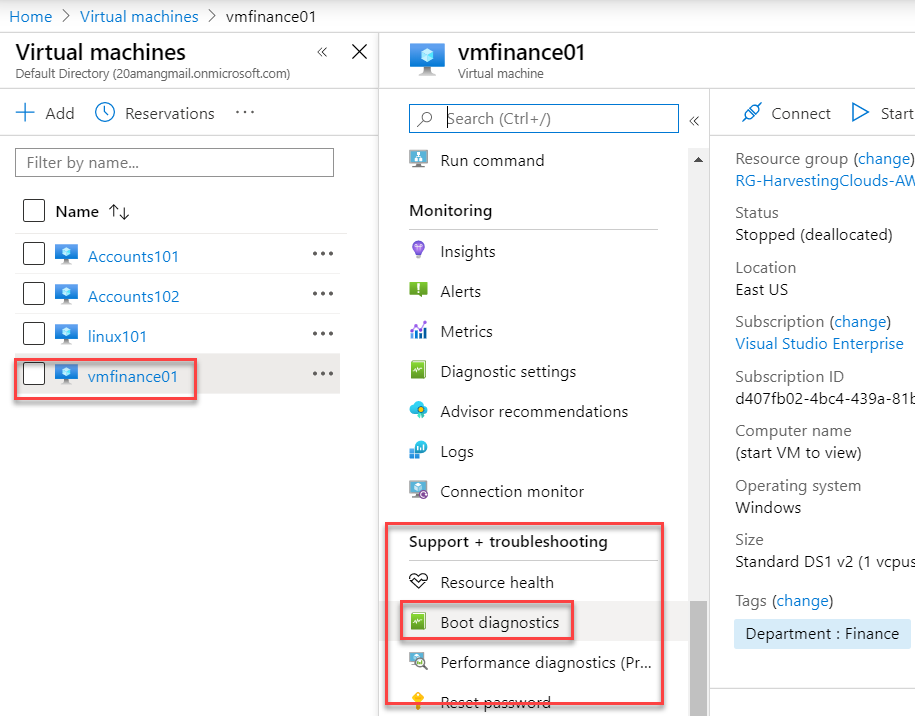Click the Add plus icon
This screenshot has height=716, width=915.
click(x=25, y=113)
